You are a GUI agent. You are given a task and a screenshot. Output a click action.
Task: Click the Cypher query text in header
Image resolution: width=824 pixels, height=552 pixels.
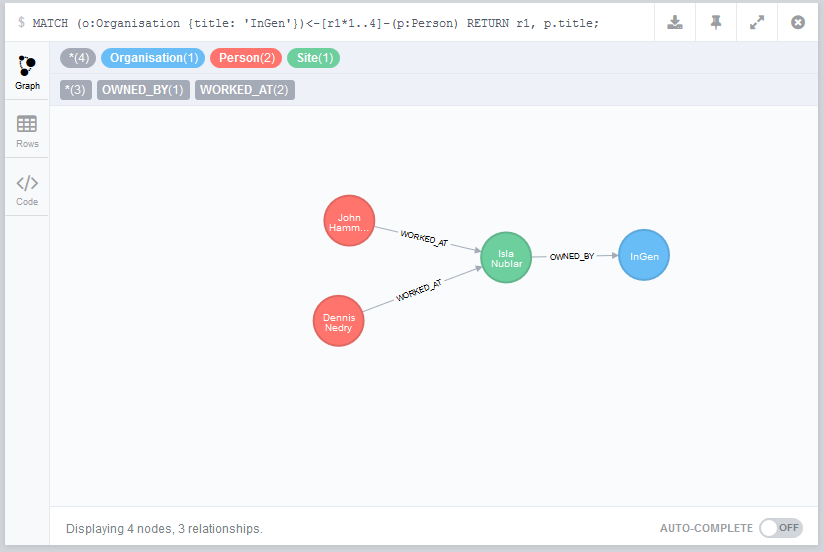coord(315,23)
